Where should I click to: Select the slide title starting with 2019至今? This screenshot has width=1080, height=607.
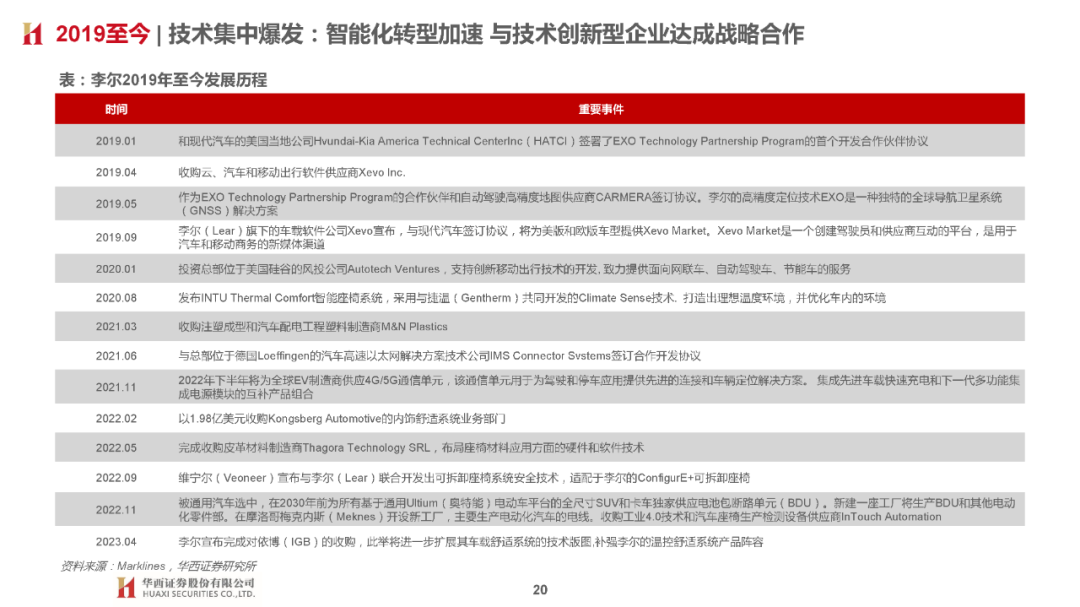coord(430,34)
